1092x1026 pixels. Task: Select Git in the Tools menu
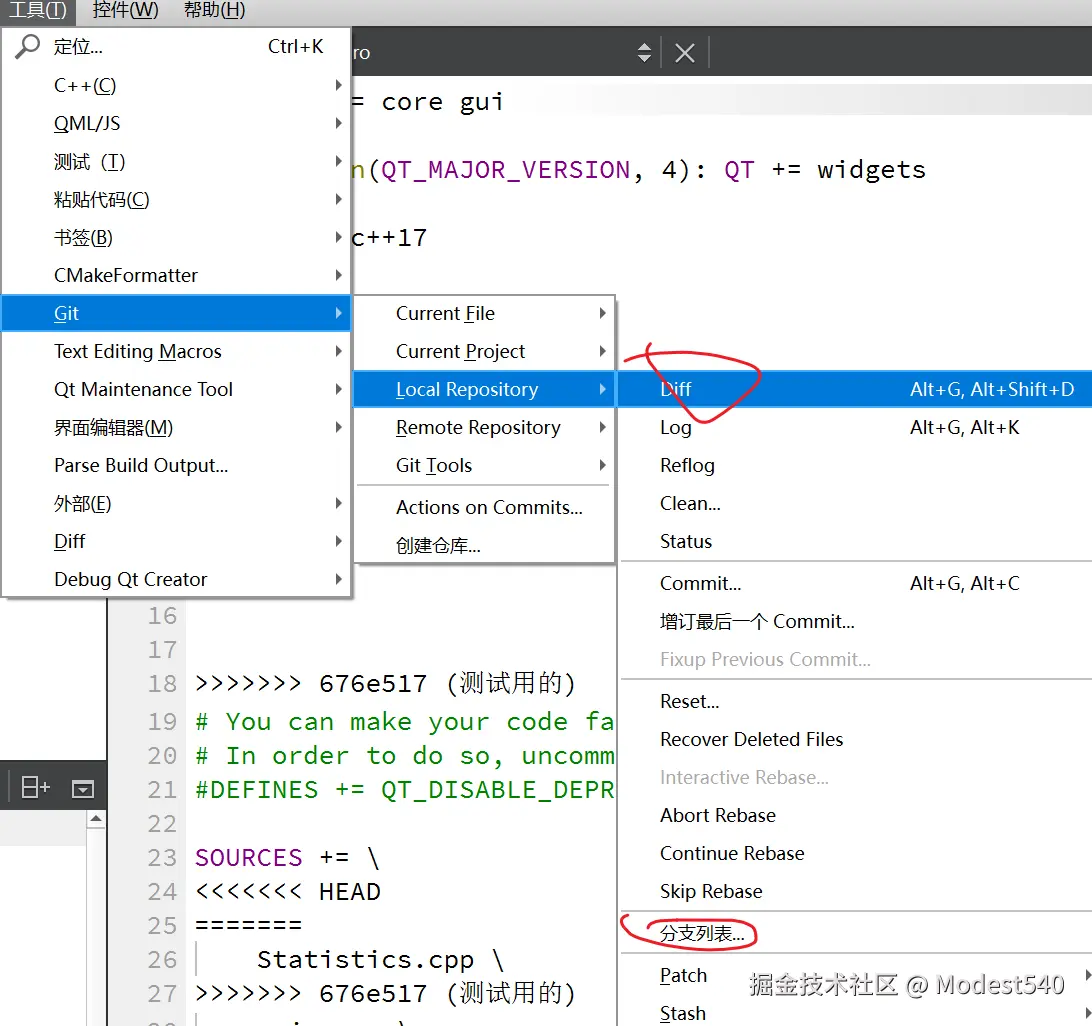pyautogui.click(x=176, y=313)
